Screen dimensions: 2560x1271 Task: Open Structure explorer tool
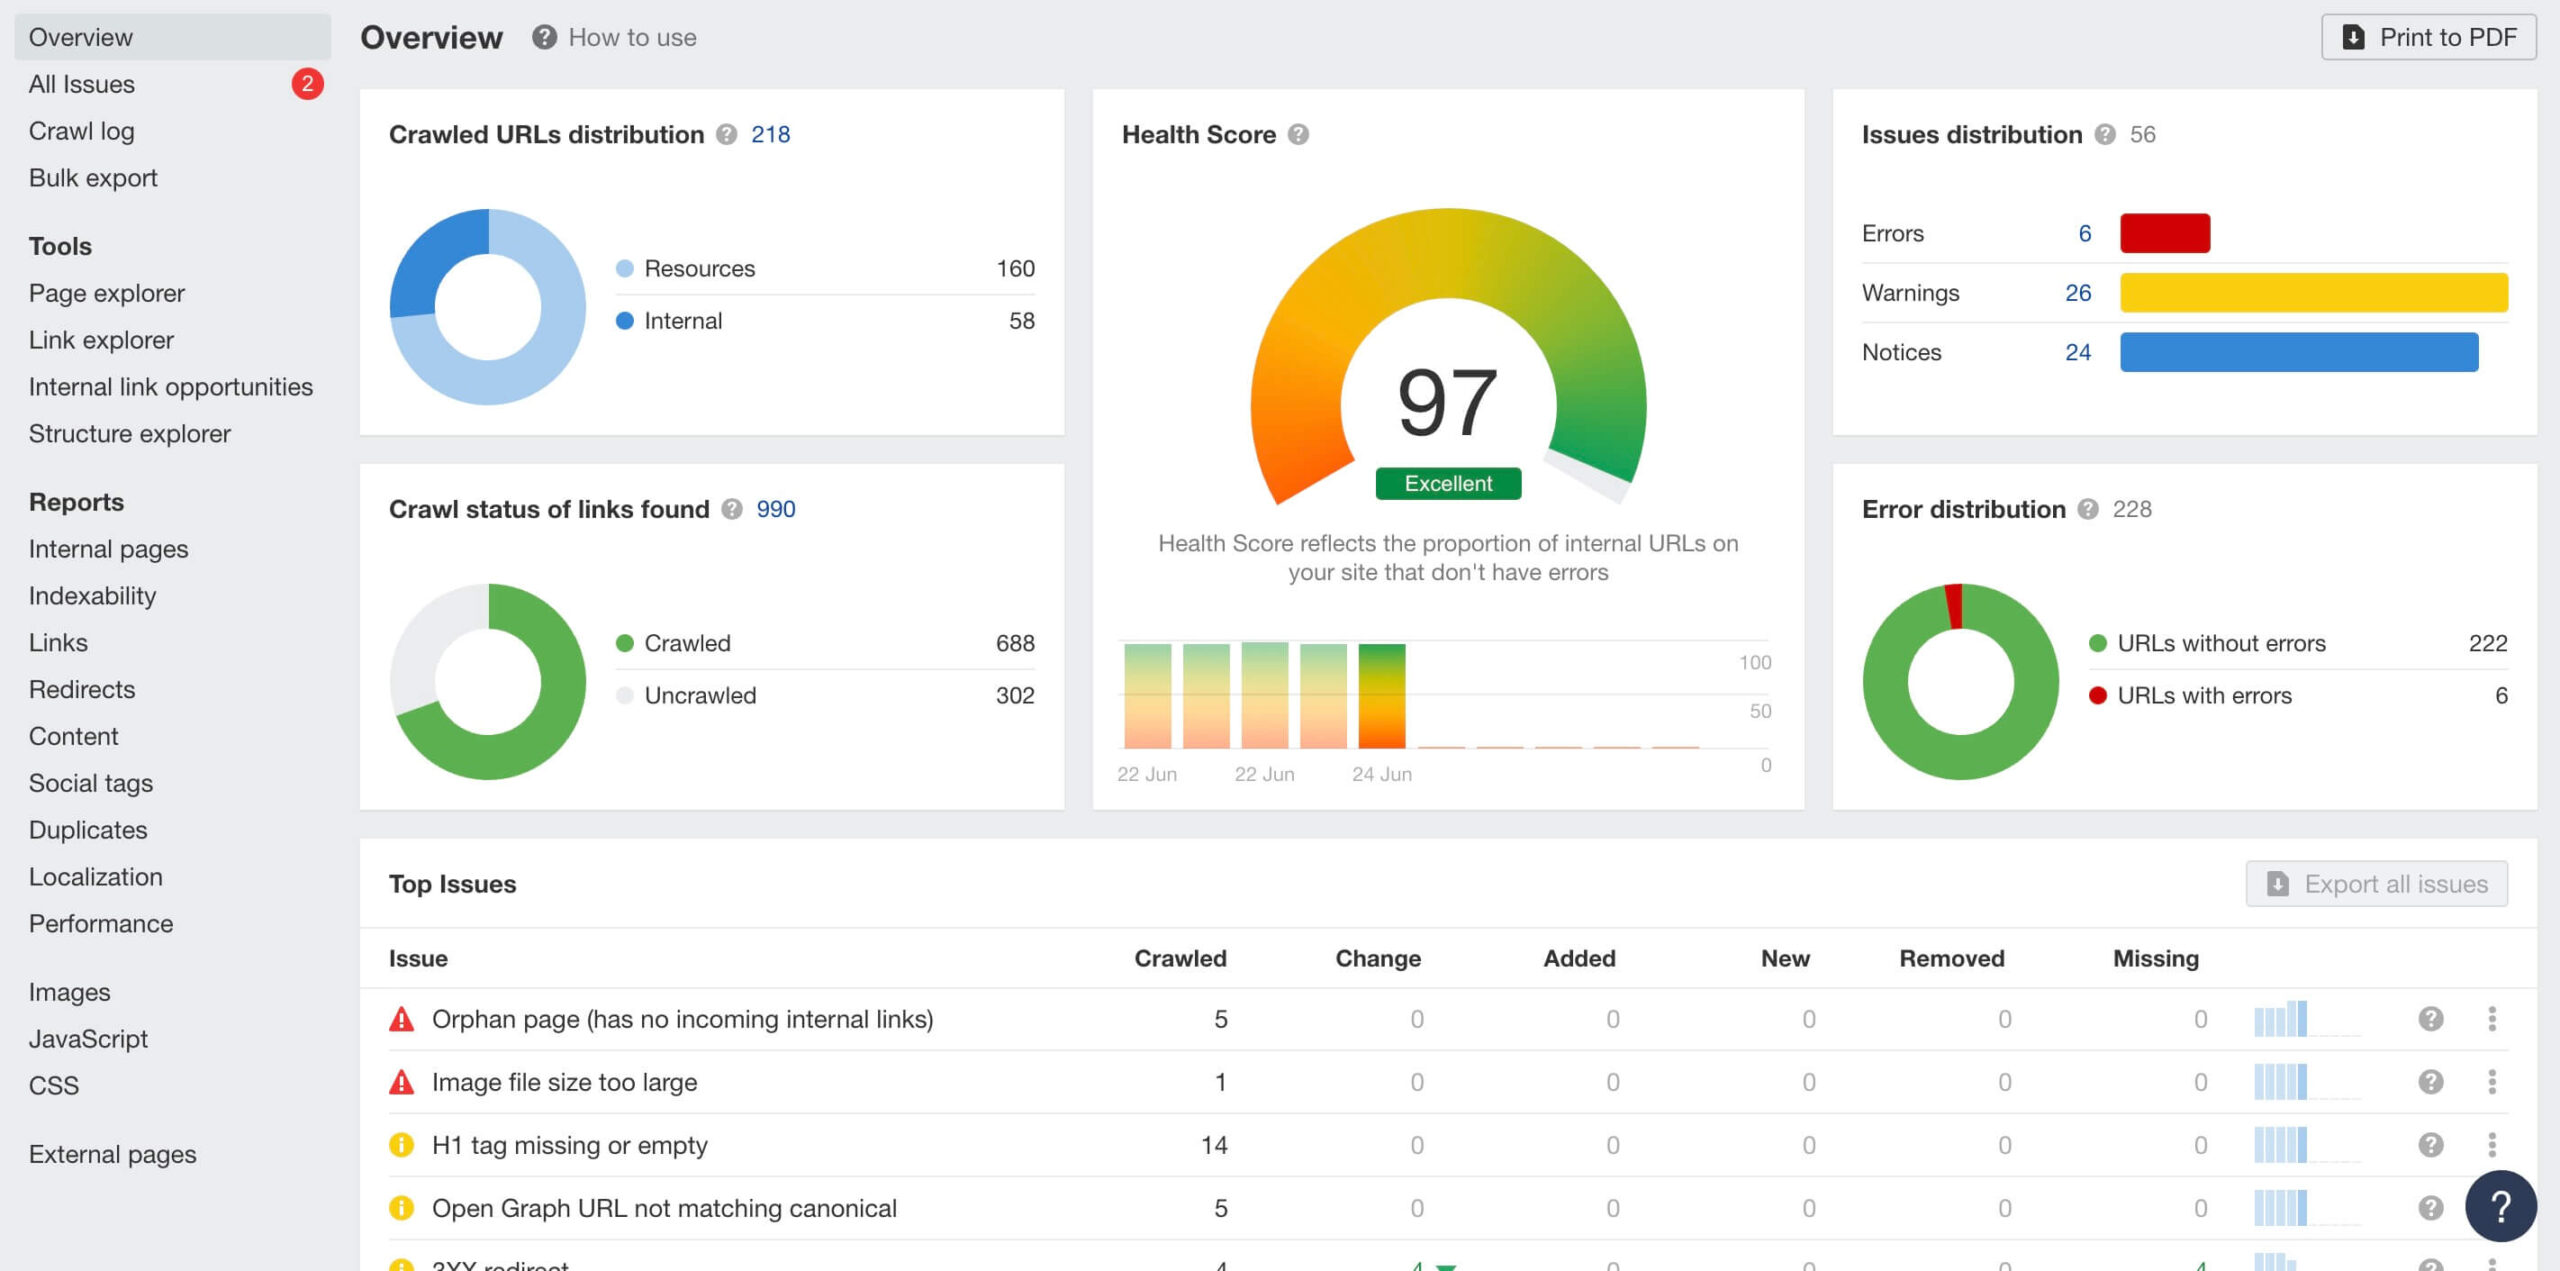pyautogui.click(x=130, y=434)
